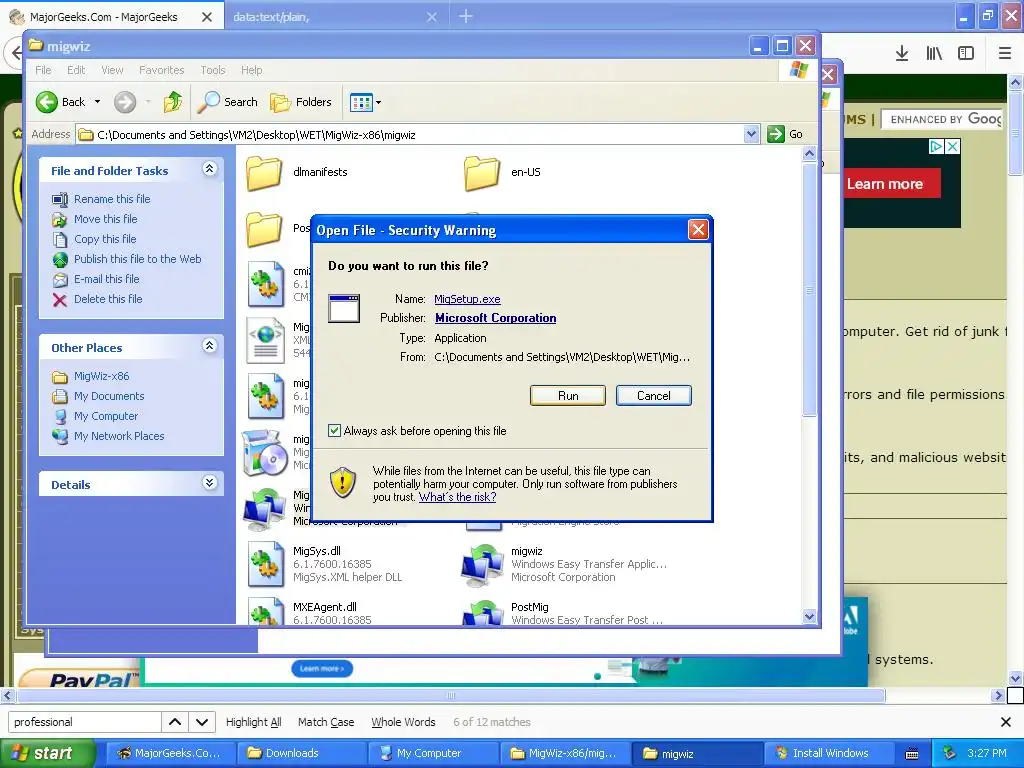
Task: Open the Views icon in Explorer toolbar
Action: 361,102
